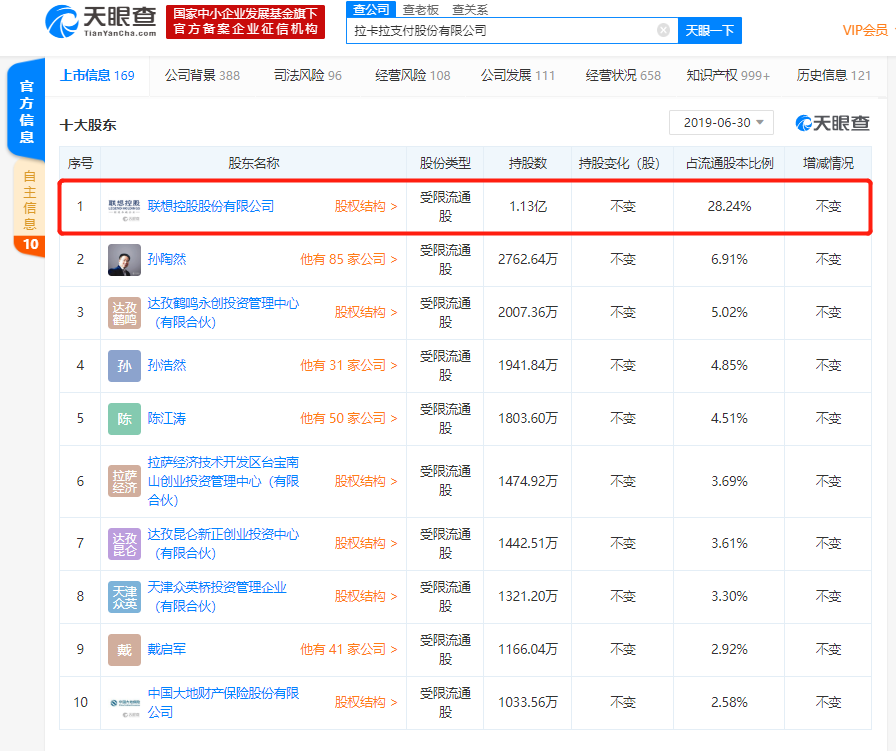
Task: Clear the search box with the X icon
Action: click(663, 30)
